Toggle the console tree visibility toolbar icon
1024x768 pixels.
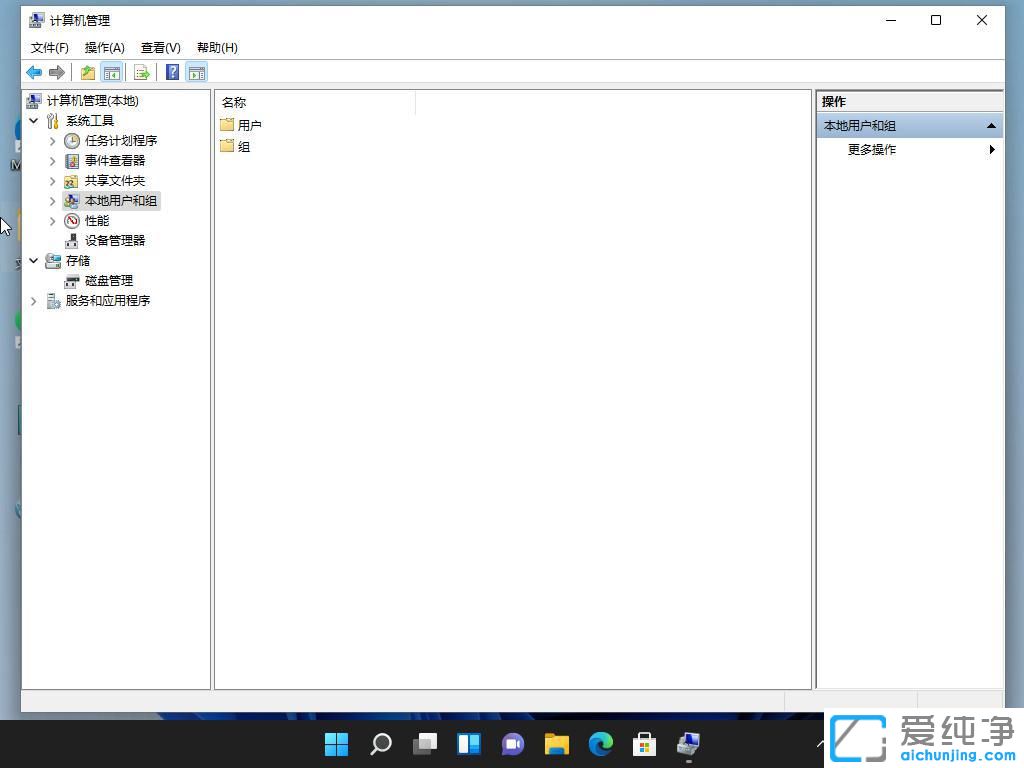point(112,71)
